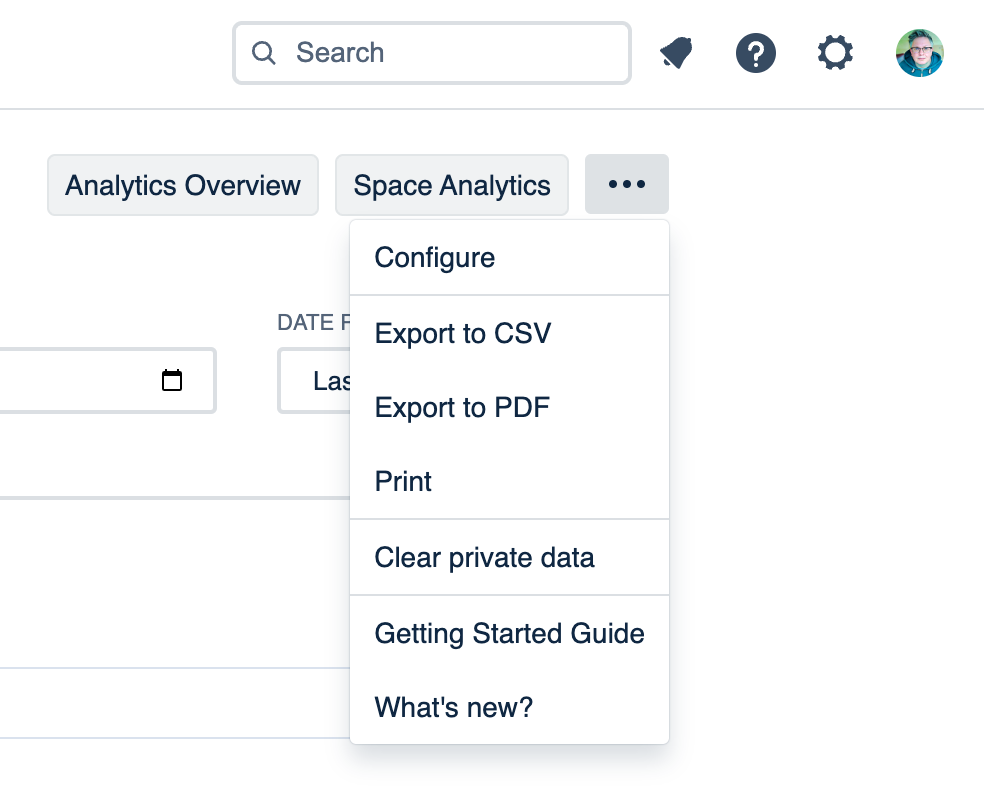
Task: Go to Analytics Overview
Action: (183, 185)
